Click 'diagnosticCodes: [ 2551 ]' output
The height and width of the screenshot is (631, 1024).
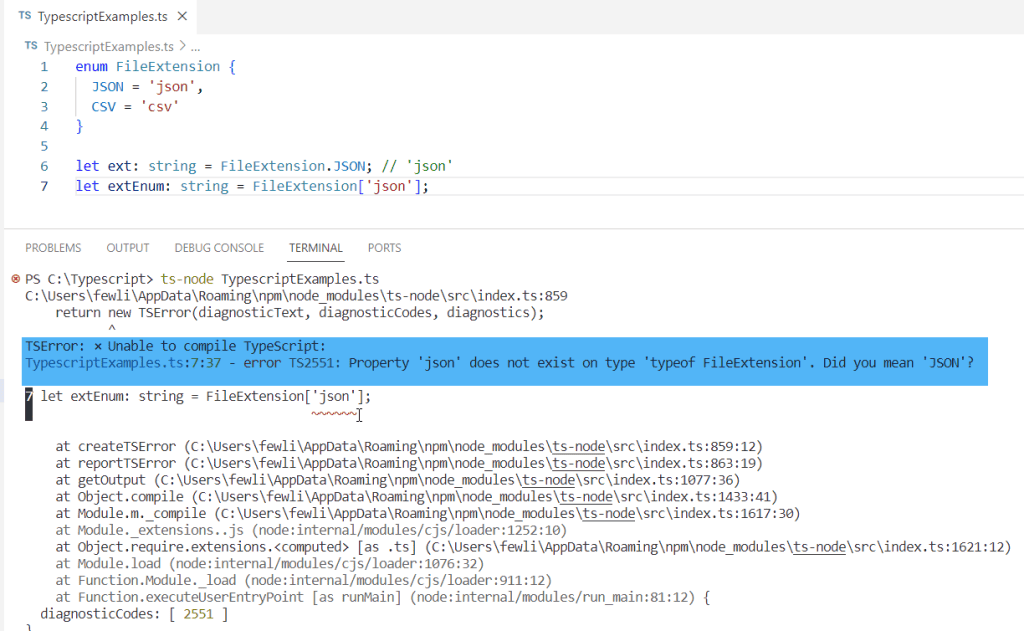pos(134,614)
